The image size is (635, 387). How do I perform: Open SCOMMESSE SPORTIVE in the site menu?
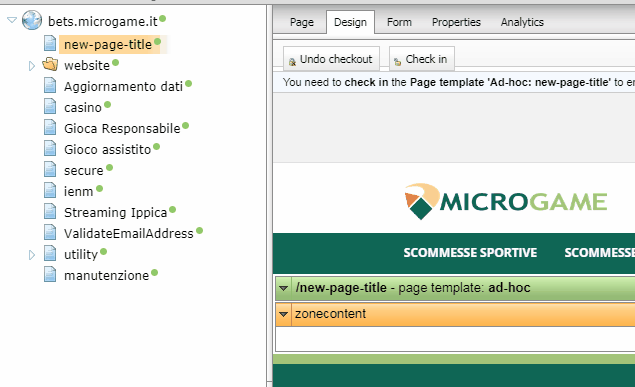pos(470,253)
